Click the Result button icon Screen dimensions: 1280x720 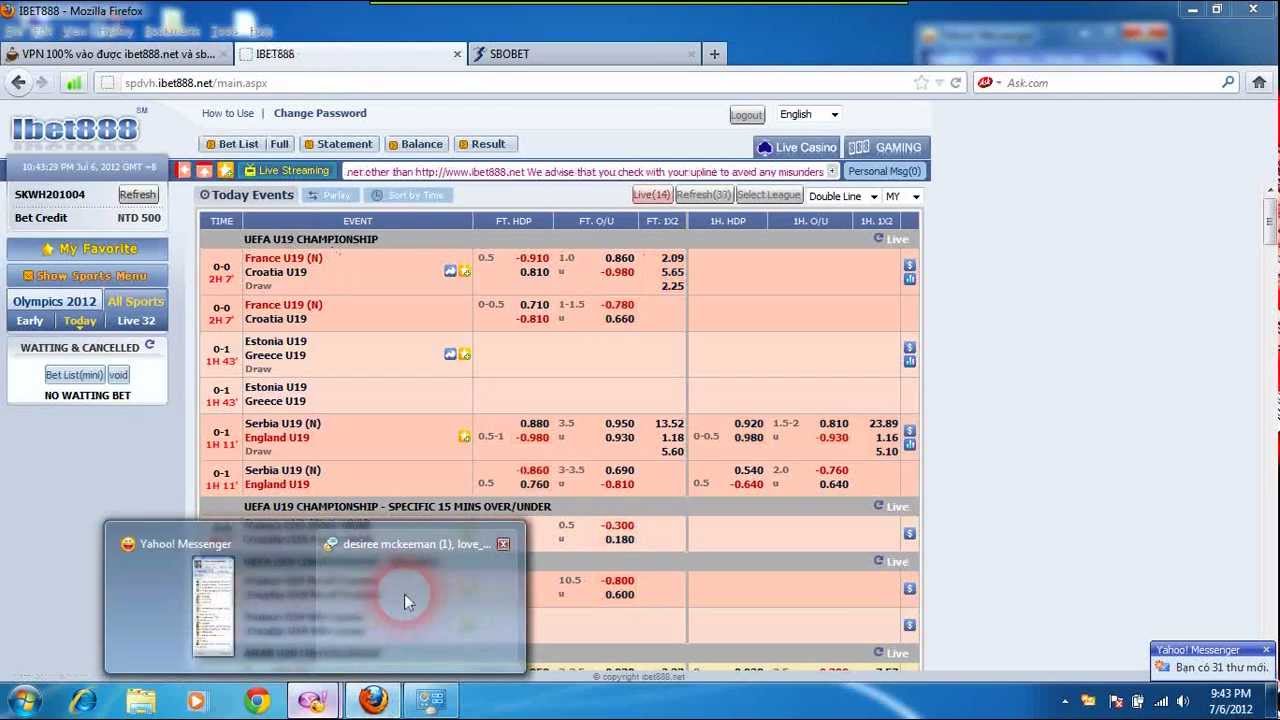pos(463,144)
